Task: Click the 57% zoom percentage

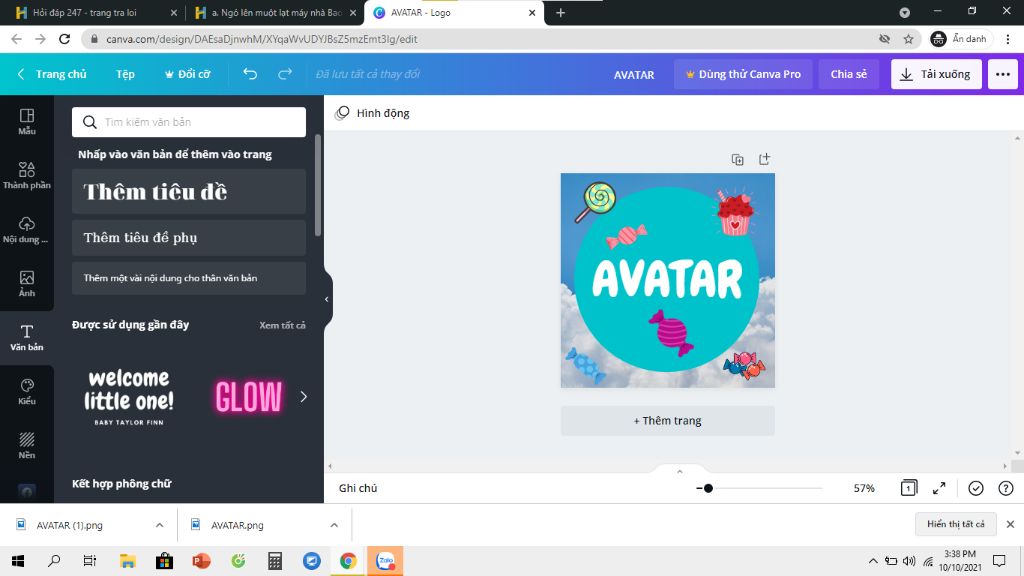Action: [x=863, y=488]
